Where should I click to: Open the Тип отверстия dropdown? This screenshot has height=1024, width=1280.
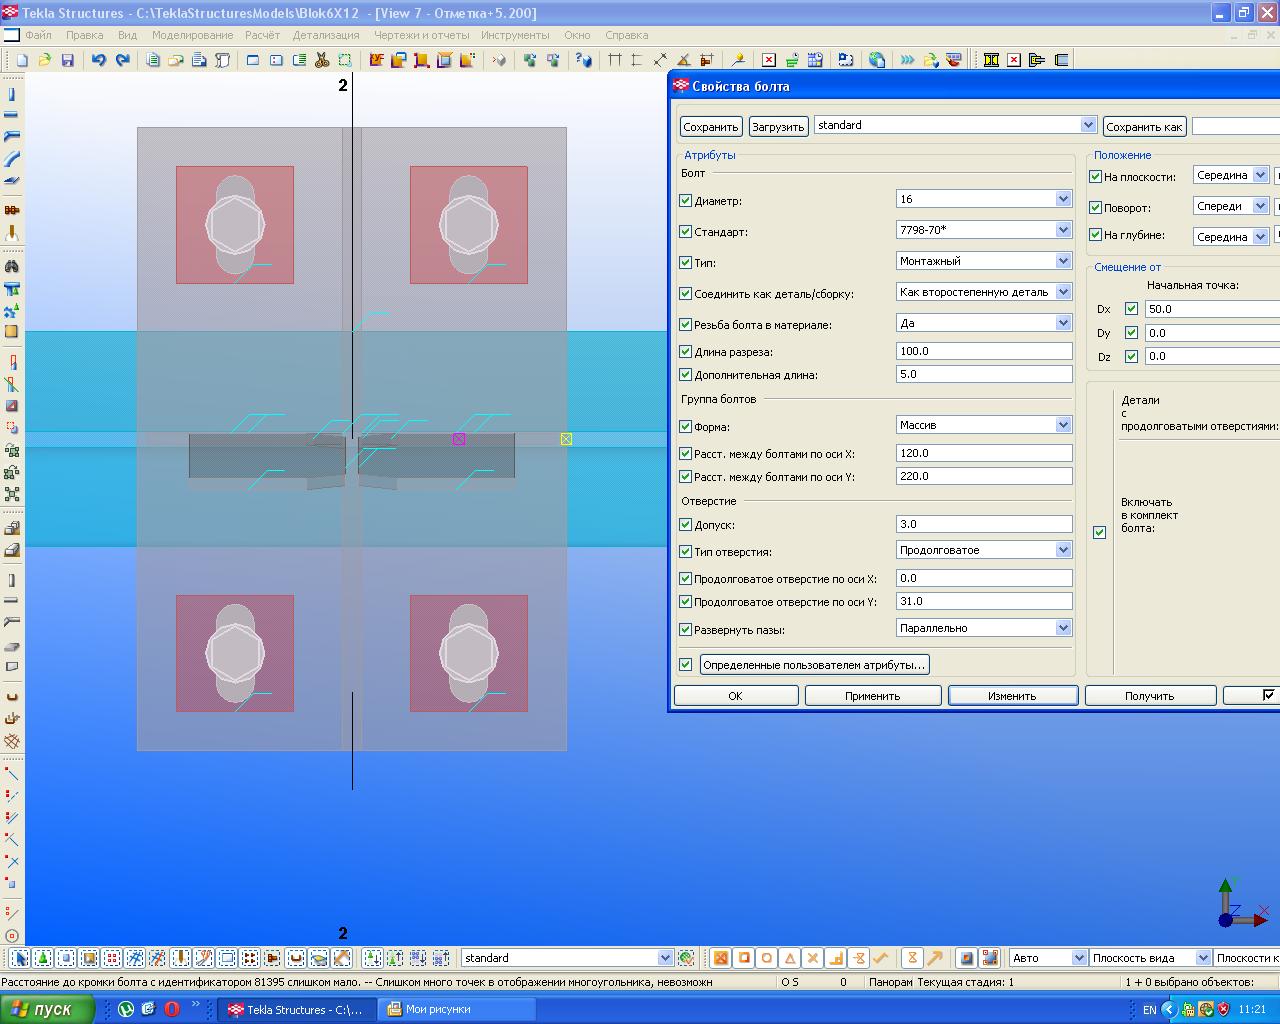[1063, 550]
